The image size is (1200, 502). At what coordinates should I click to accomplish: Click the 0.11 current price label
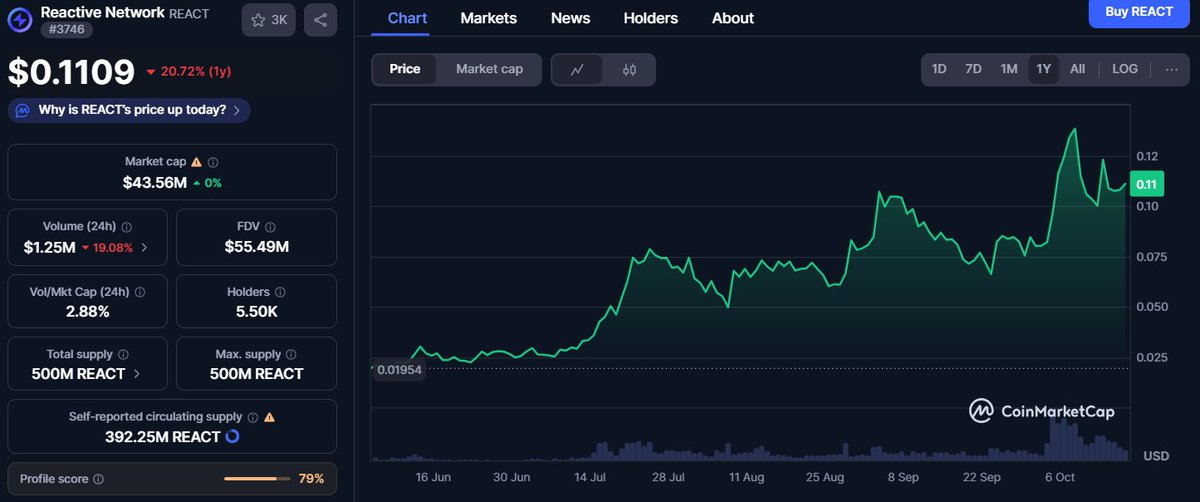[x=1146, y=184]
